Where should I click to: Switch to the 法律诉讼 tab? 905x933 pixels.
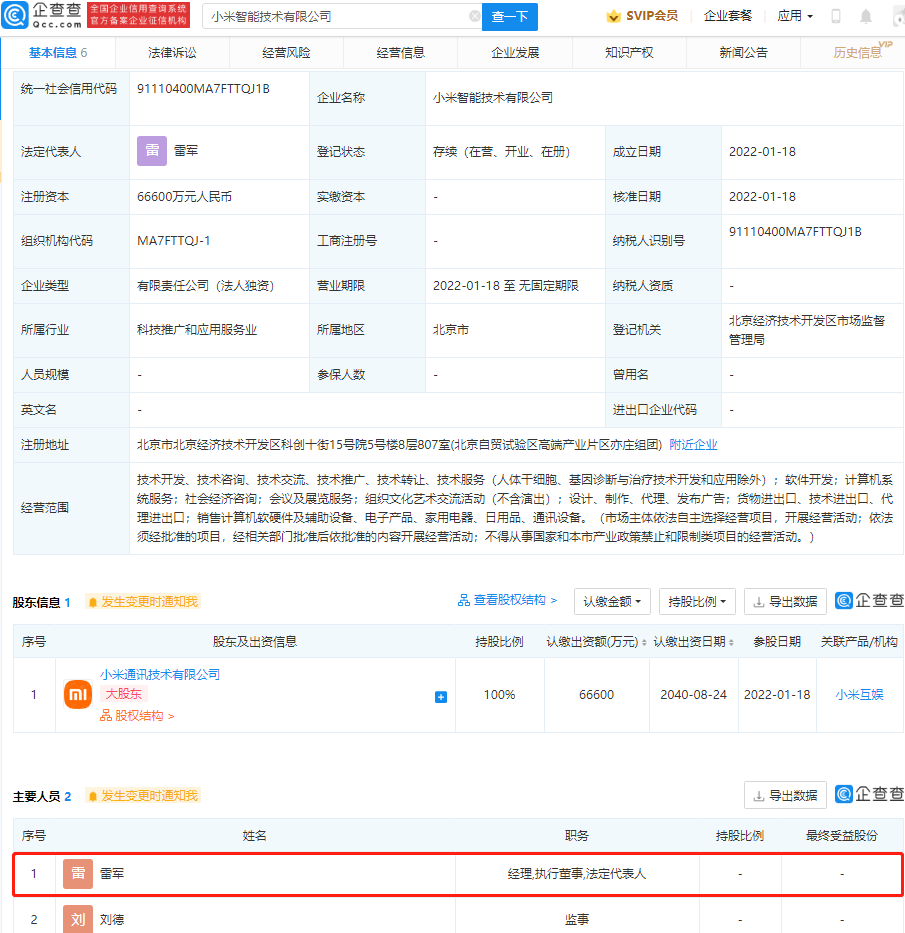coord(172,53)
